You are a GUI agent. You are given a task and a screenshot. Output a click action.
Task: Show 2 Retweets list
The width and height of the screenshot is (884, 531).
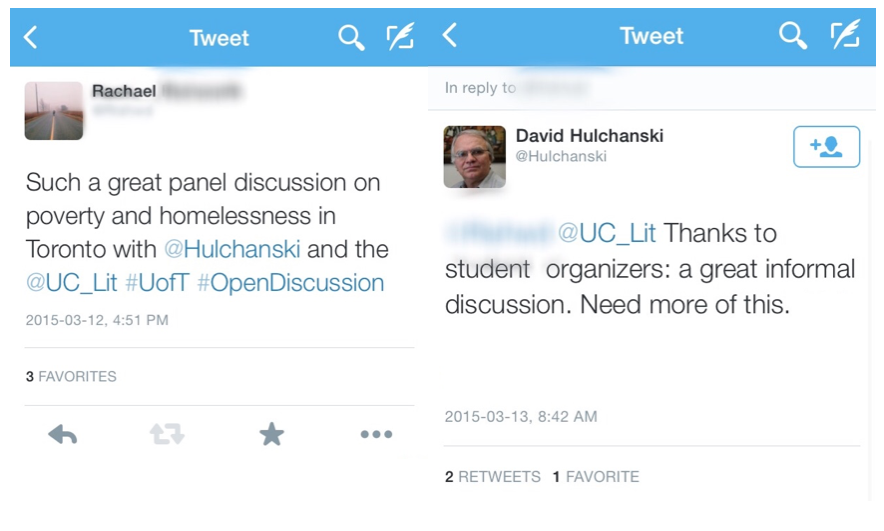[493, 477]
